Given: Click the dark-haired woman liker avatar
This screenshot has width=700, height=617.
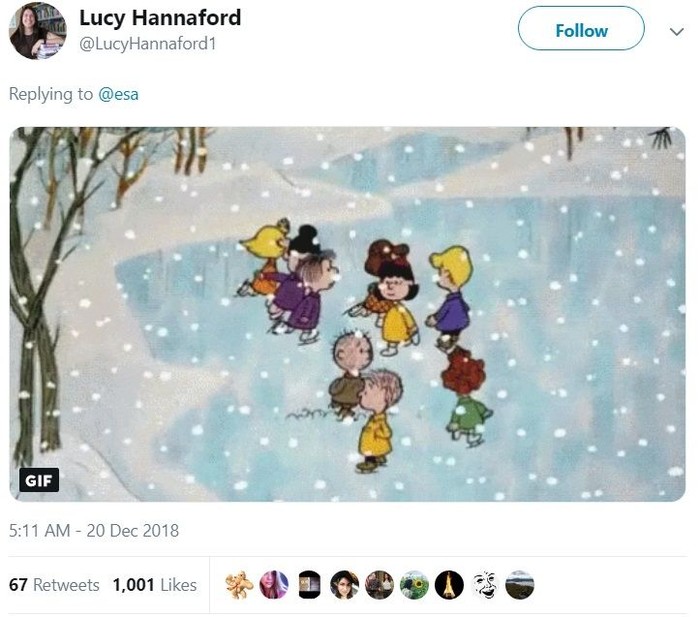Looking at the screenshot, I should [344, 585].
